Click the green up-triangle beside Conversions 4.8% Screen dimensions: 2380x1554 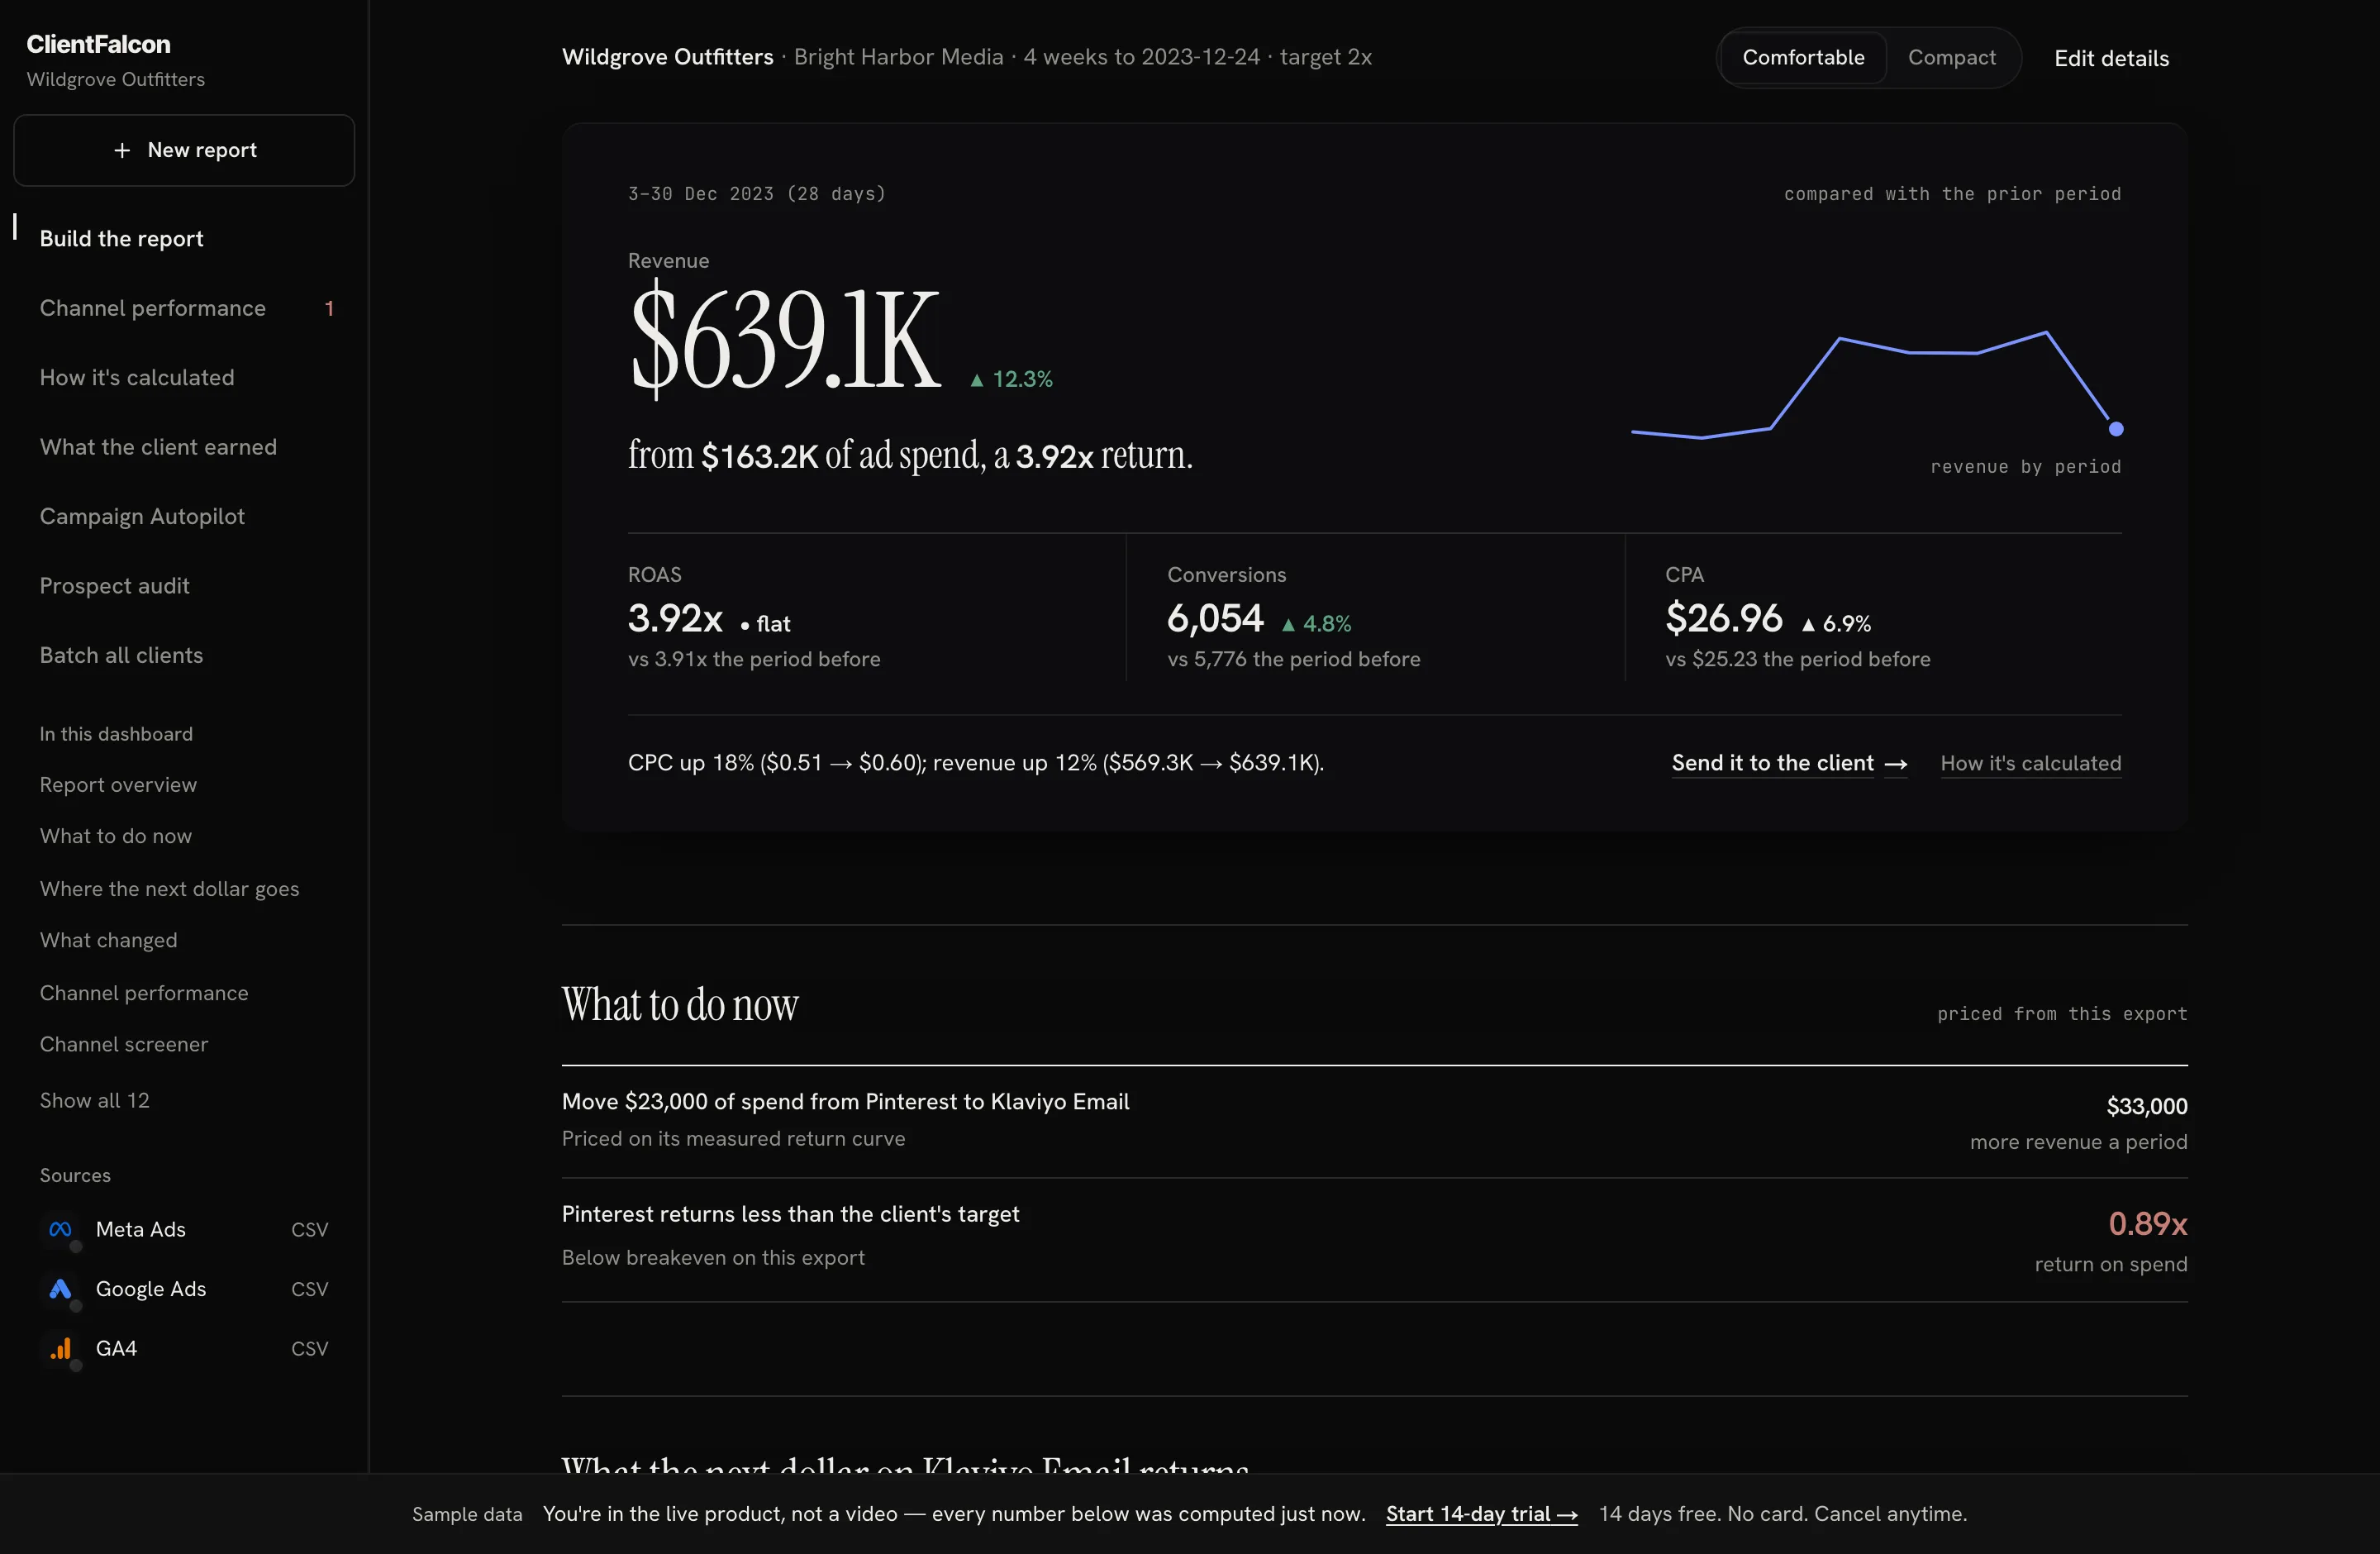(1288, 624)
